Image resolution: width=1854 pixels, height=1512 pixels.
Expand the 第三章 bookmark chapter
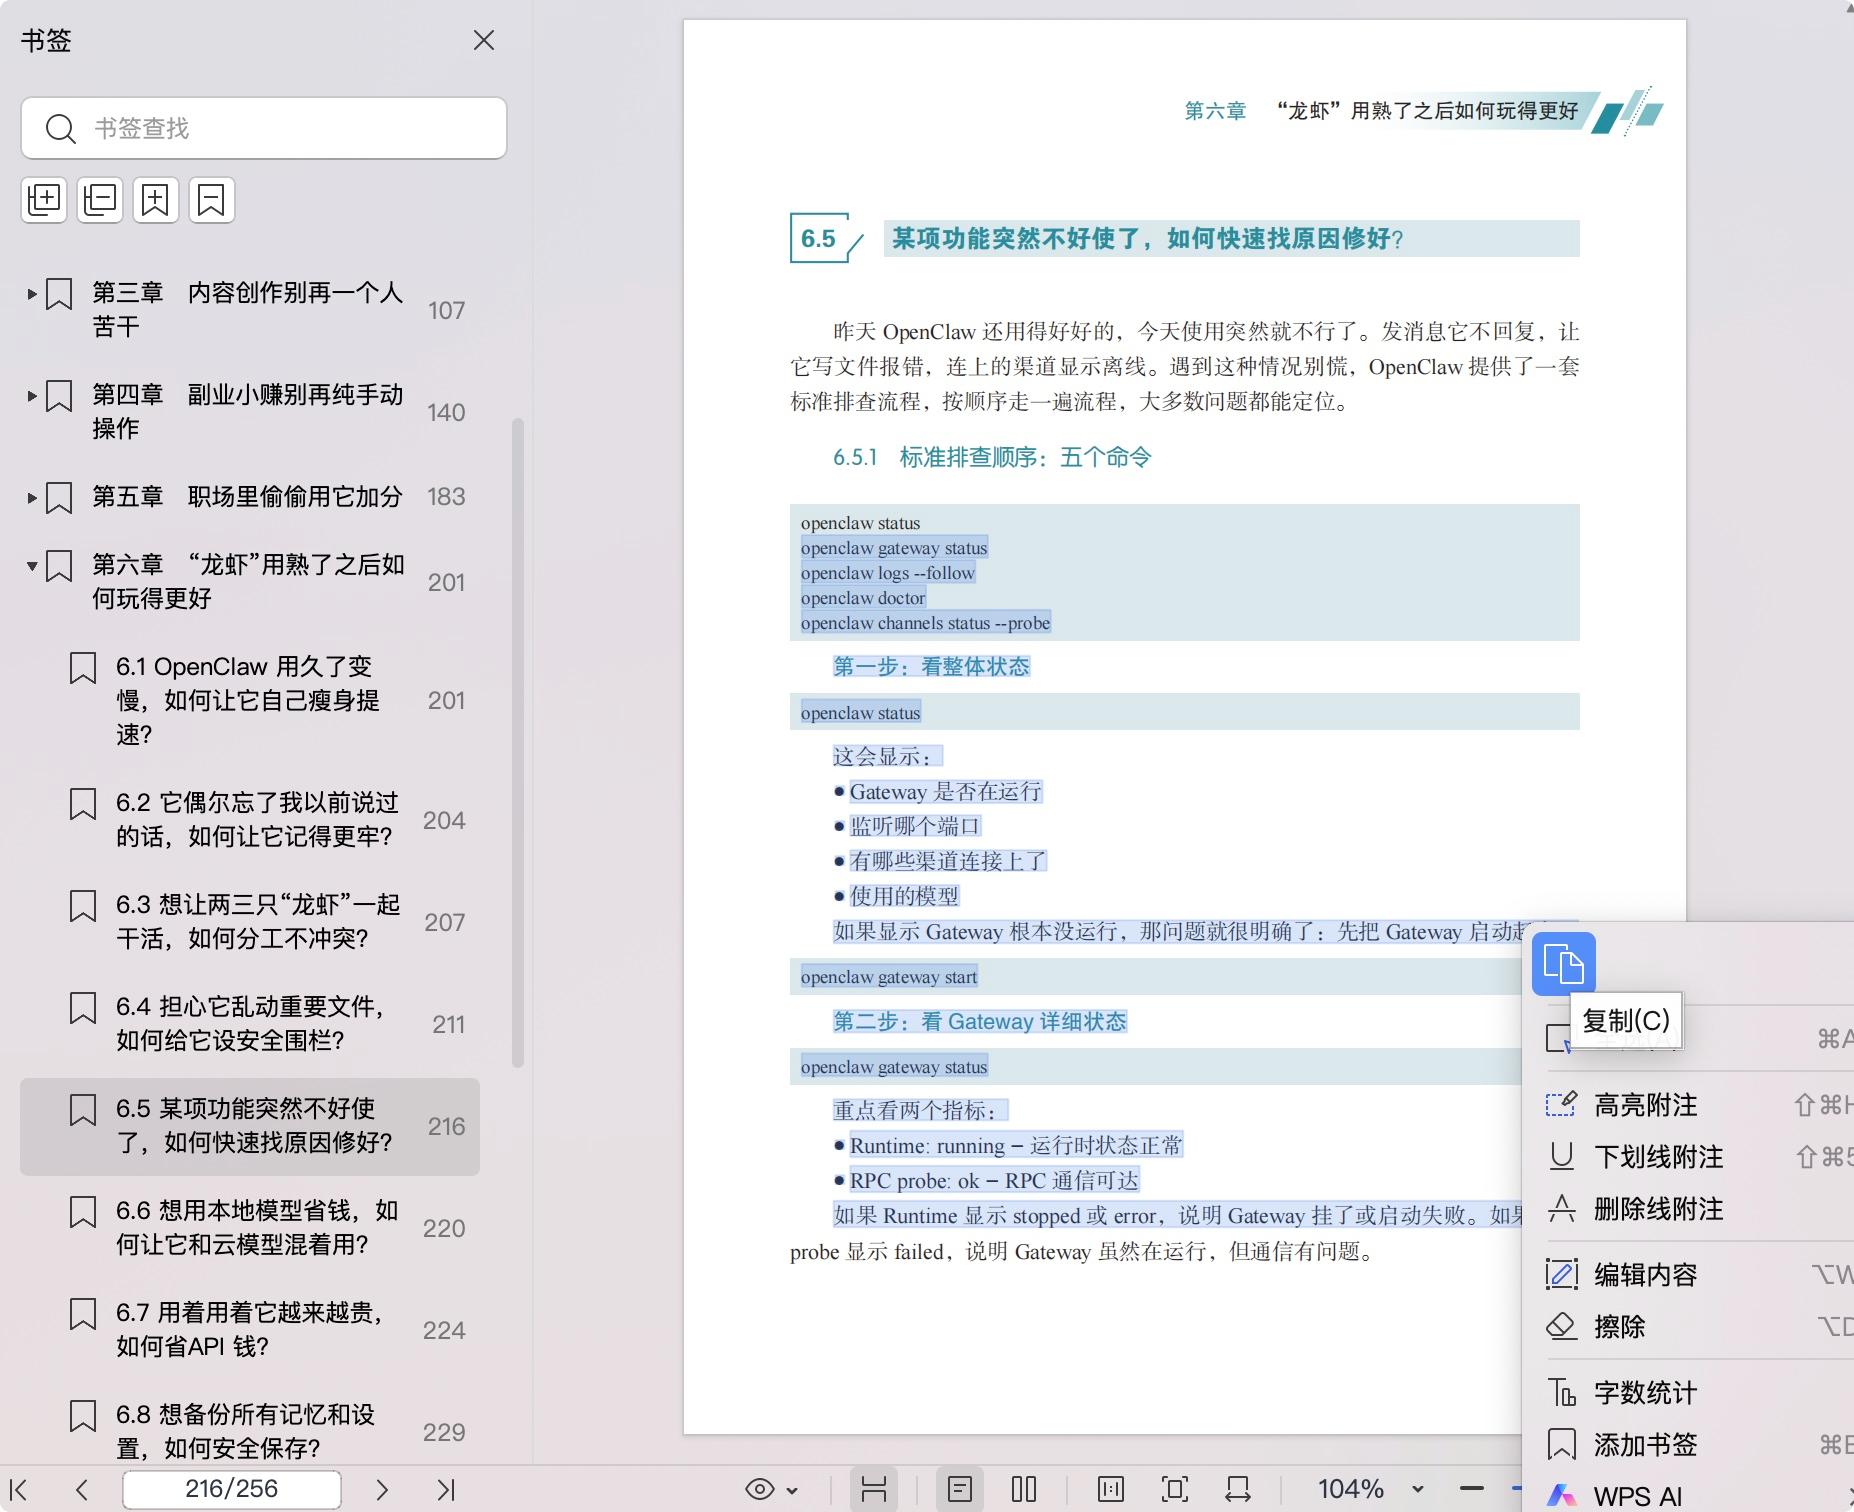pos(32,294)
